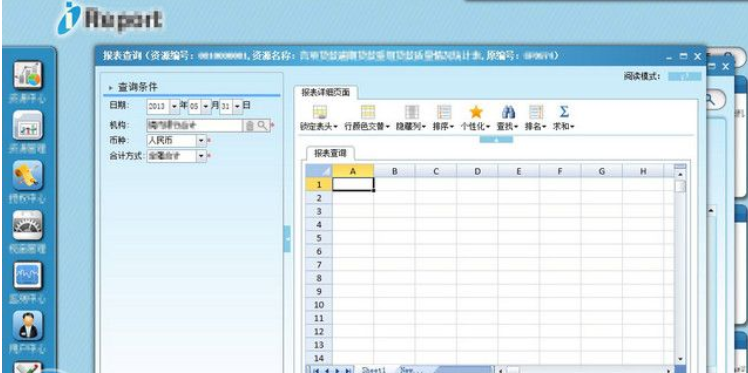
Task: Click column header D
Action: point(477,171)
